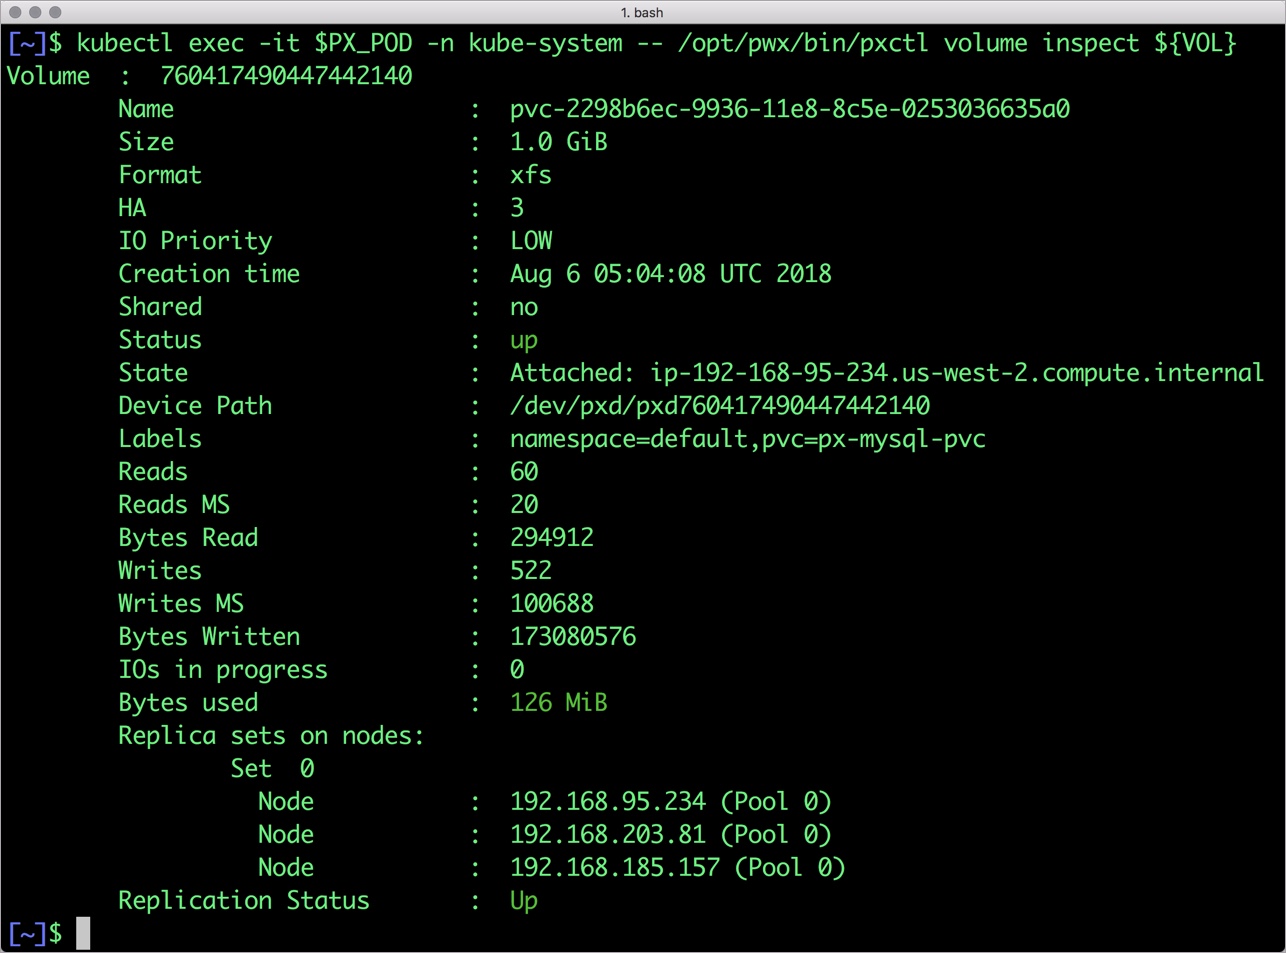Click the volume ID 760417490447442140

tap(286, 76)
